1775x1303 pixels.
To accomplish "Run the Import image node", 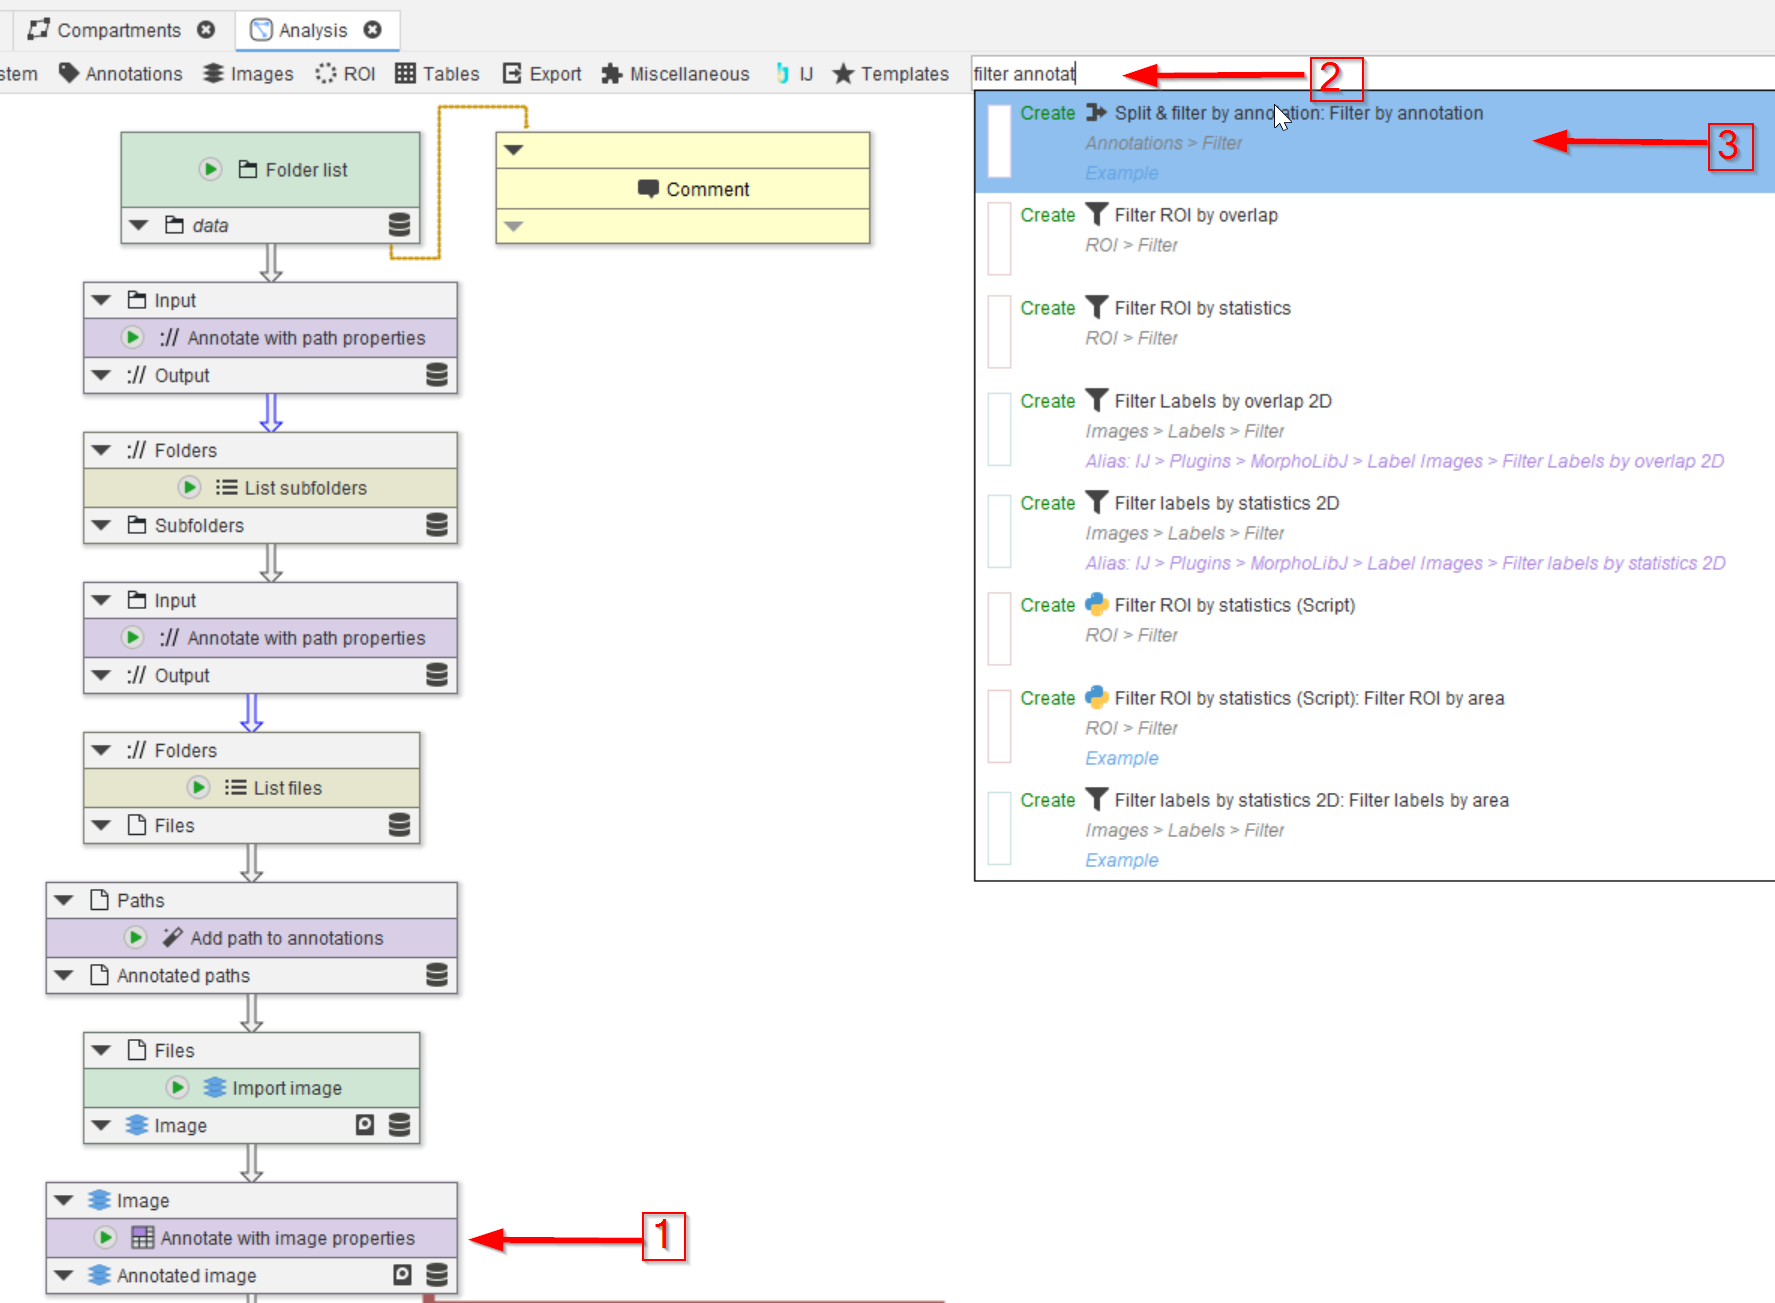I will click(x=177, y=1087).
